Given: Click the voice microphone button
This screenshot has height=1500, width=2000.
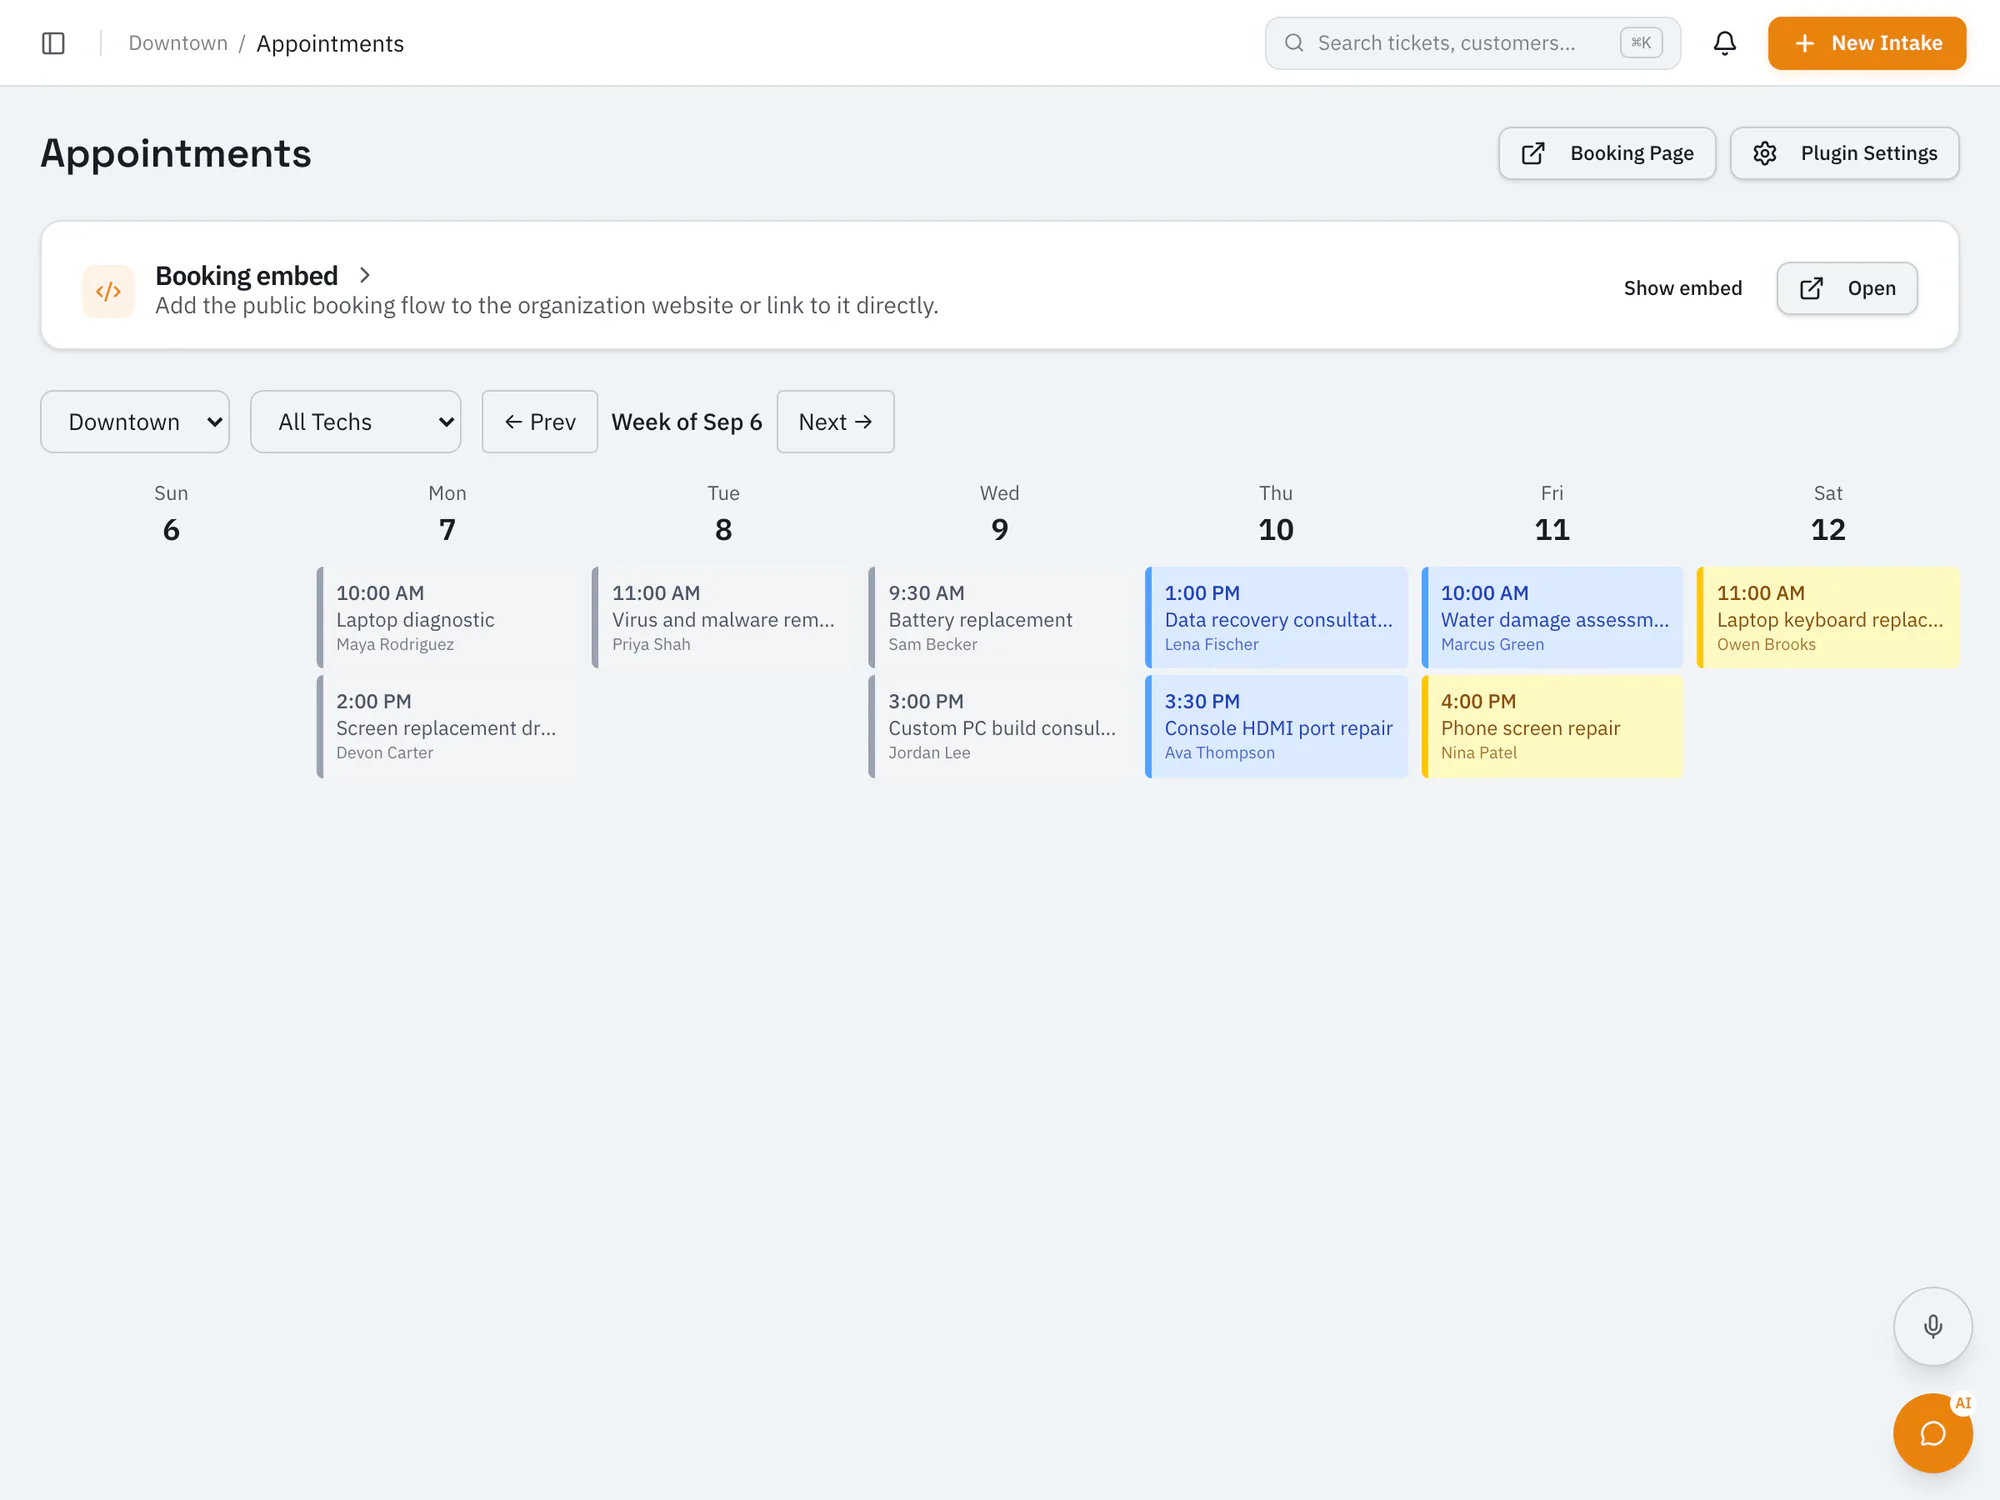Looking at the screenshot, I should (x=1933, y=1326).
